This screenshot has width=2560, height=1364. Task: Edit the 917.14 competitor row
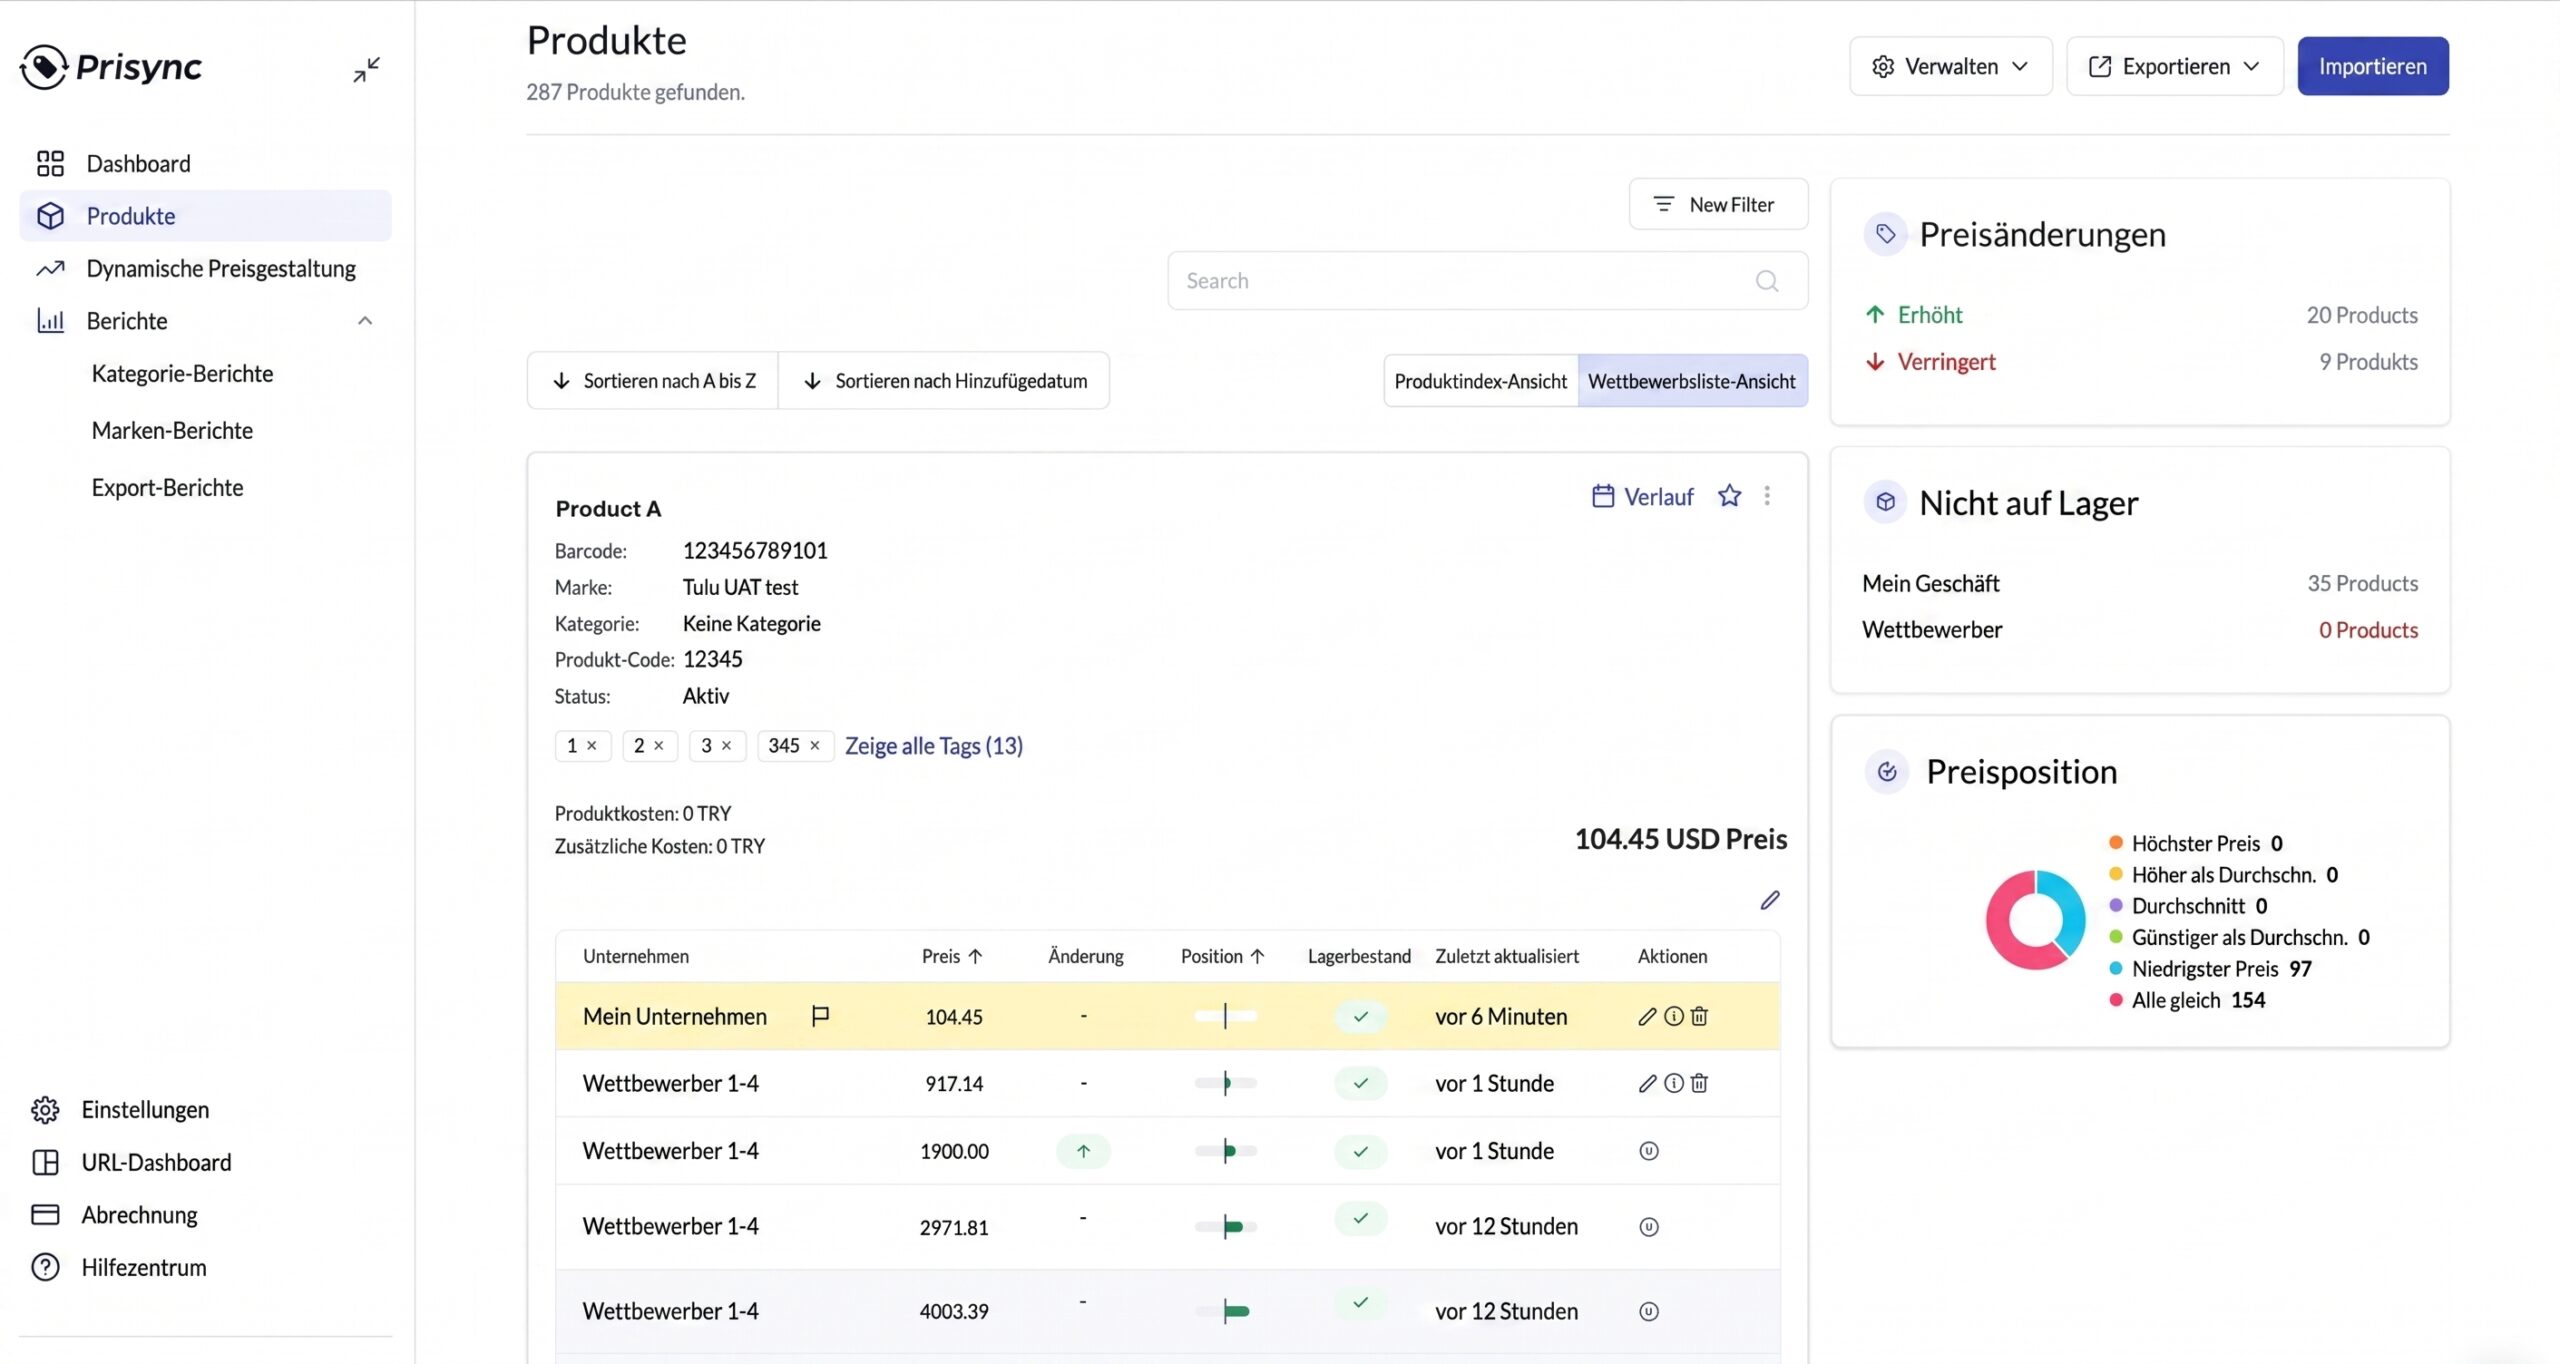(x=1647, y=1083)
